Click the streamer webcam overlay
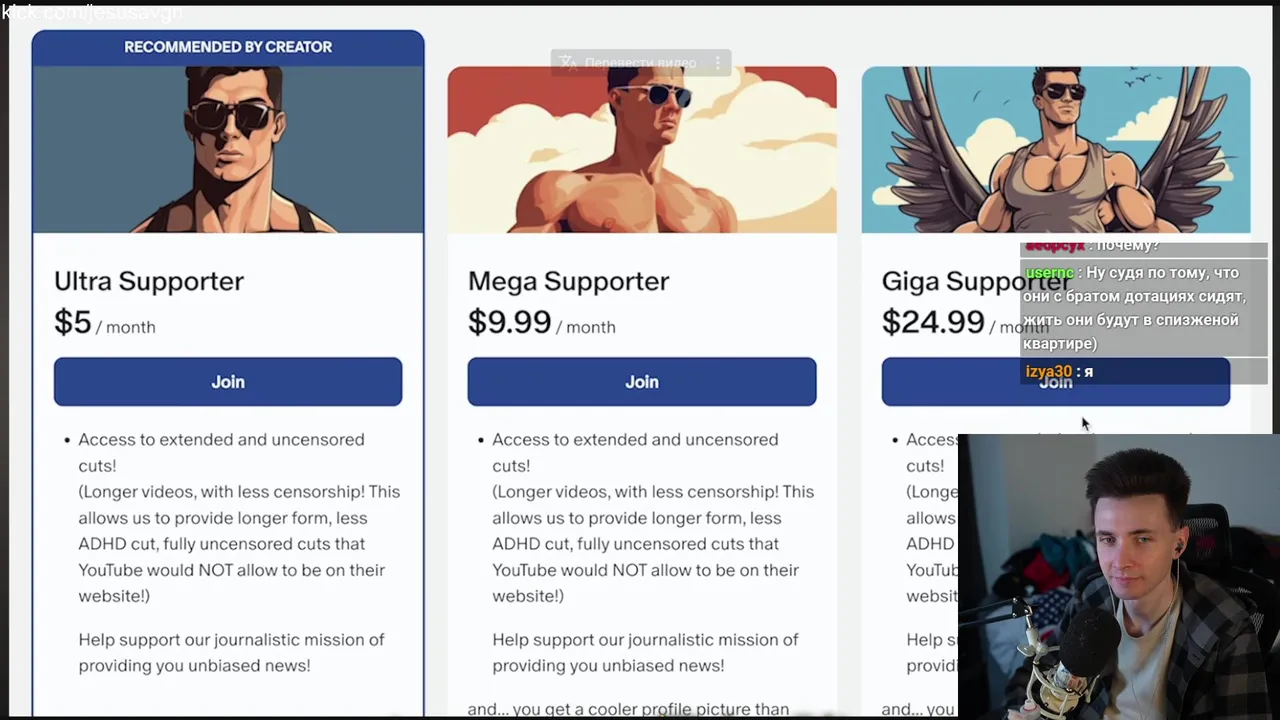This screenshot has width=1280, height=720. [x=1118, y=576]
